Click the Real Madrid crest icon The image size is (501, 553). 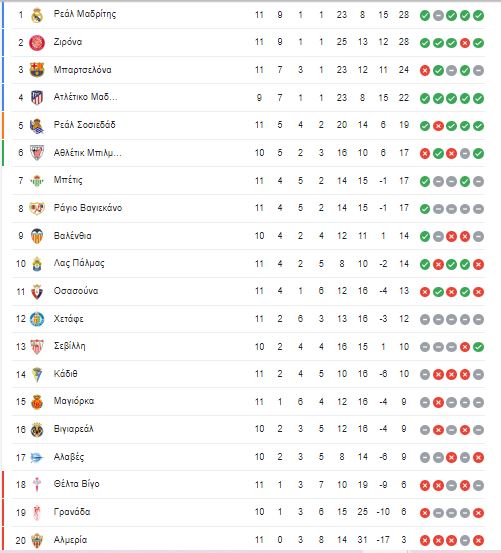click(x=37, y=15)
